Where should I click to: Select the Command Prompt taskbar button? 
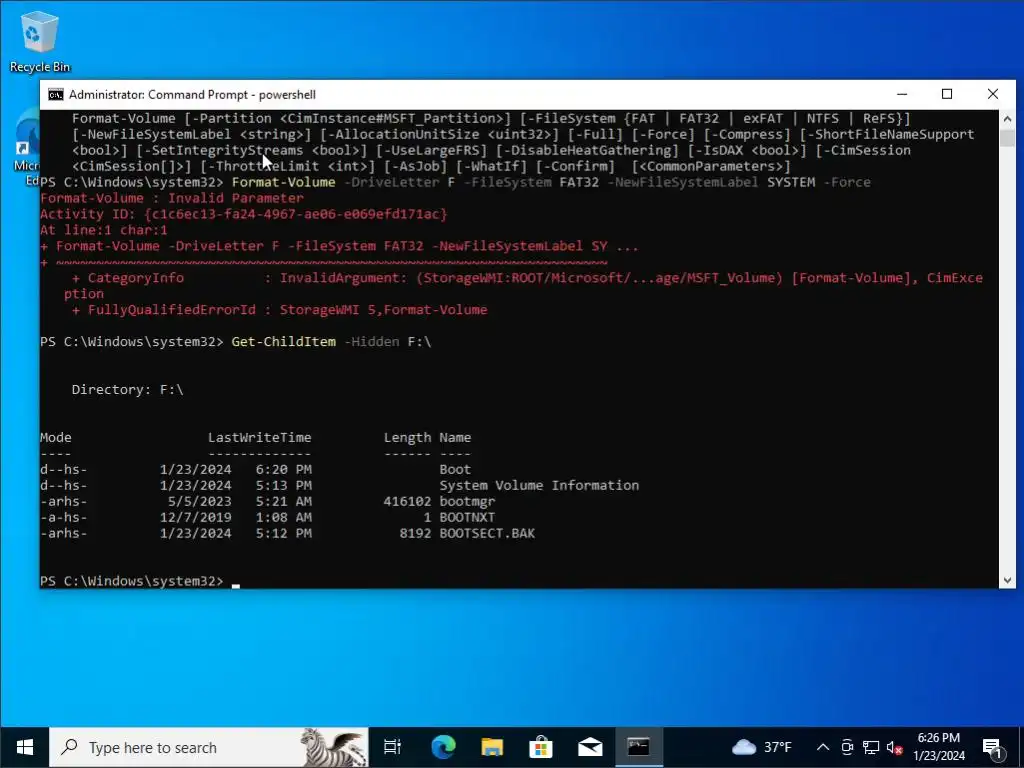(639, 747)
